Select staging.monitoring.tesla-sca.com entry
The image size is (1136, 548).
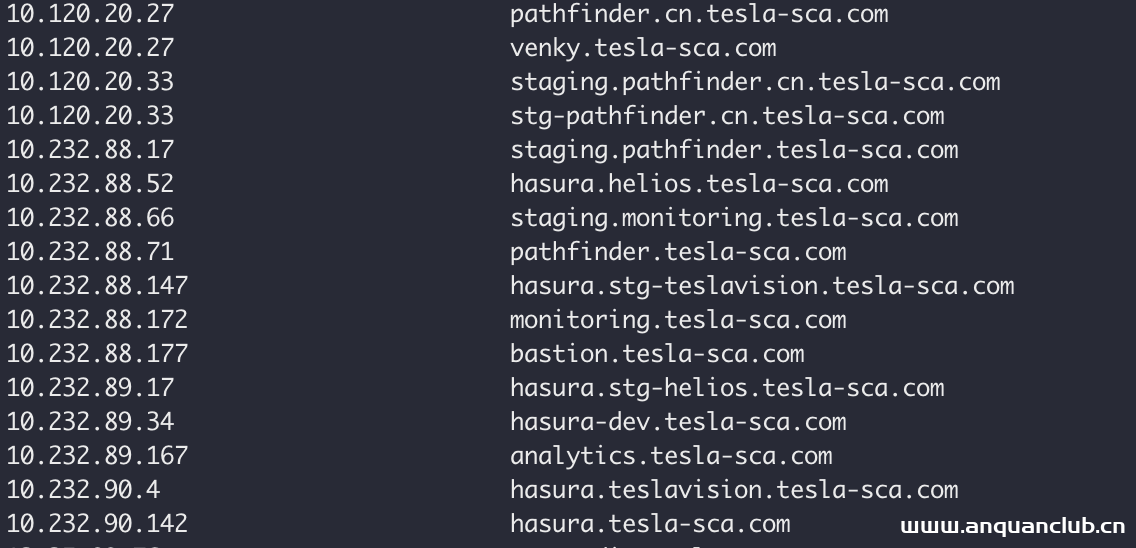(733, 218)
